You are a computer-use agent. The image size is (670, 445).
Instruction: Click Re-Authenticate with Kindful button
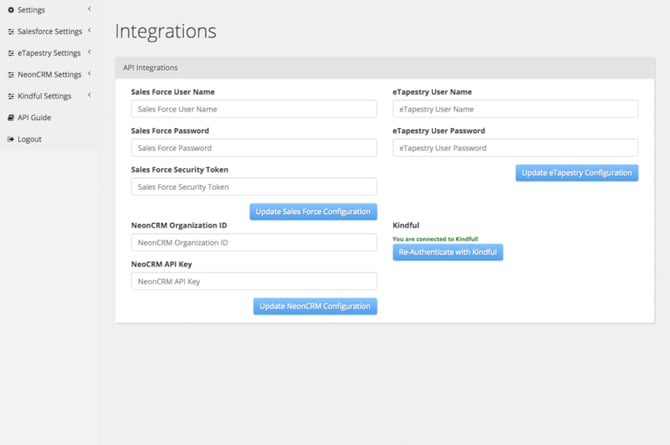(x=448, y=252)
